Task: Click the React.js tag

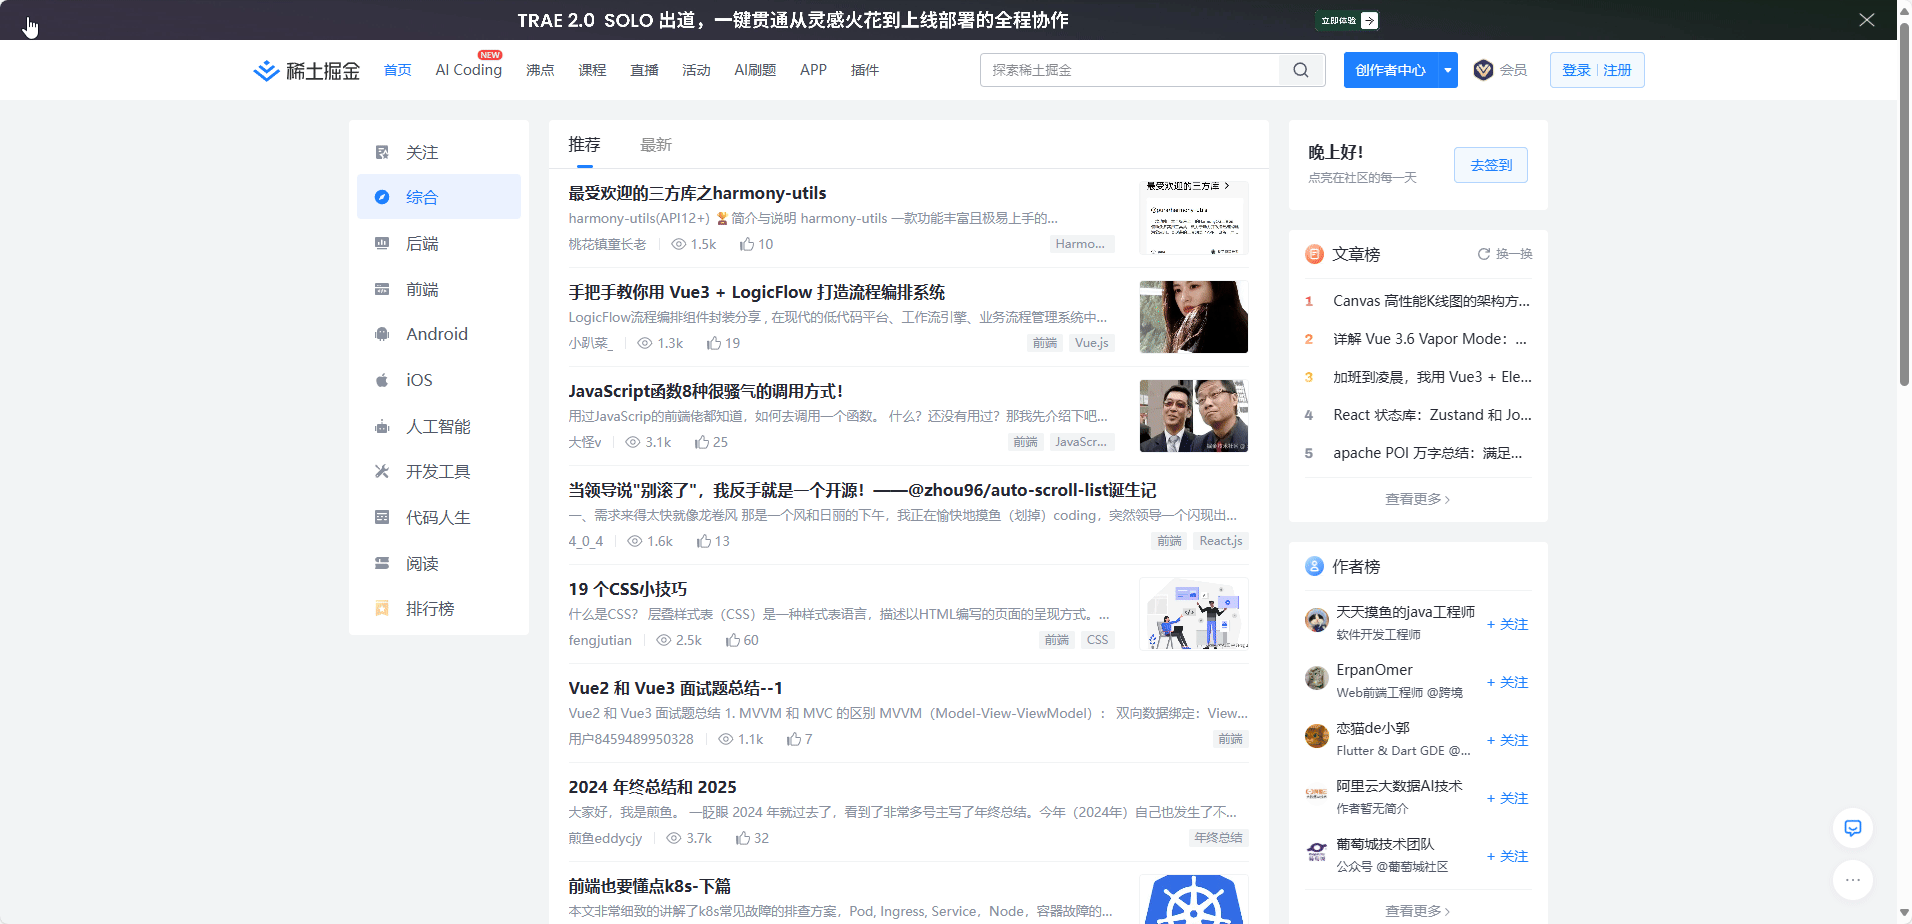Action: coord(1221,541)
